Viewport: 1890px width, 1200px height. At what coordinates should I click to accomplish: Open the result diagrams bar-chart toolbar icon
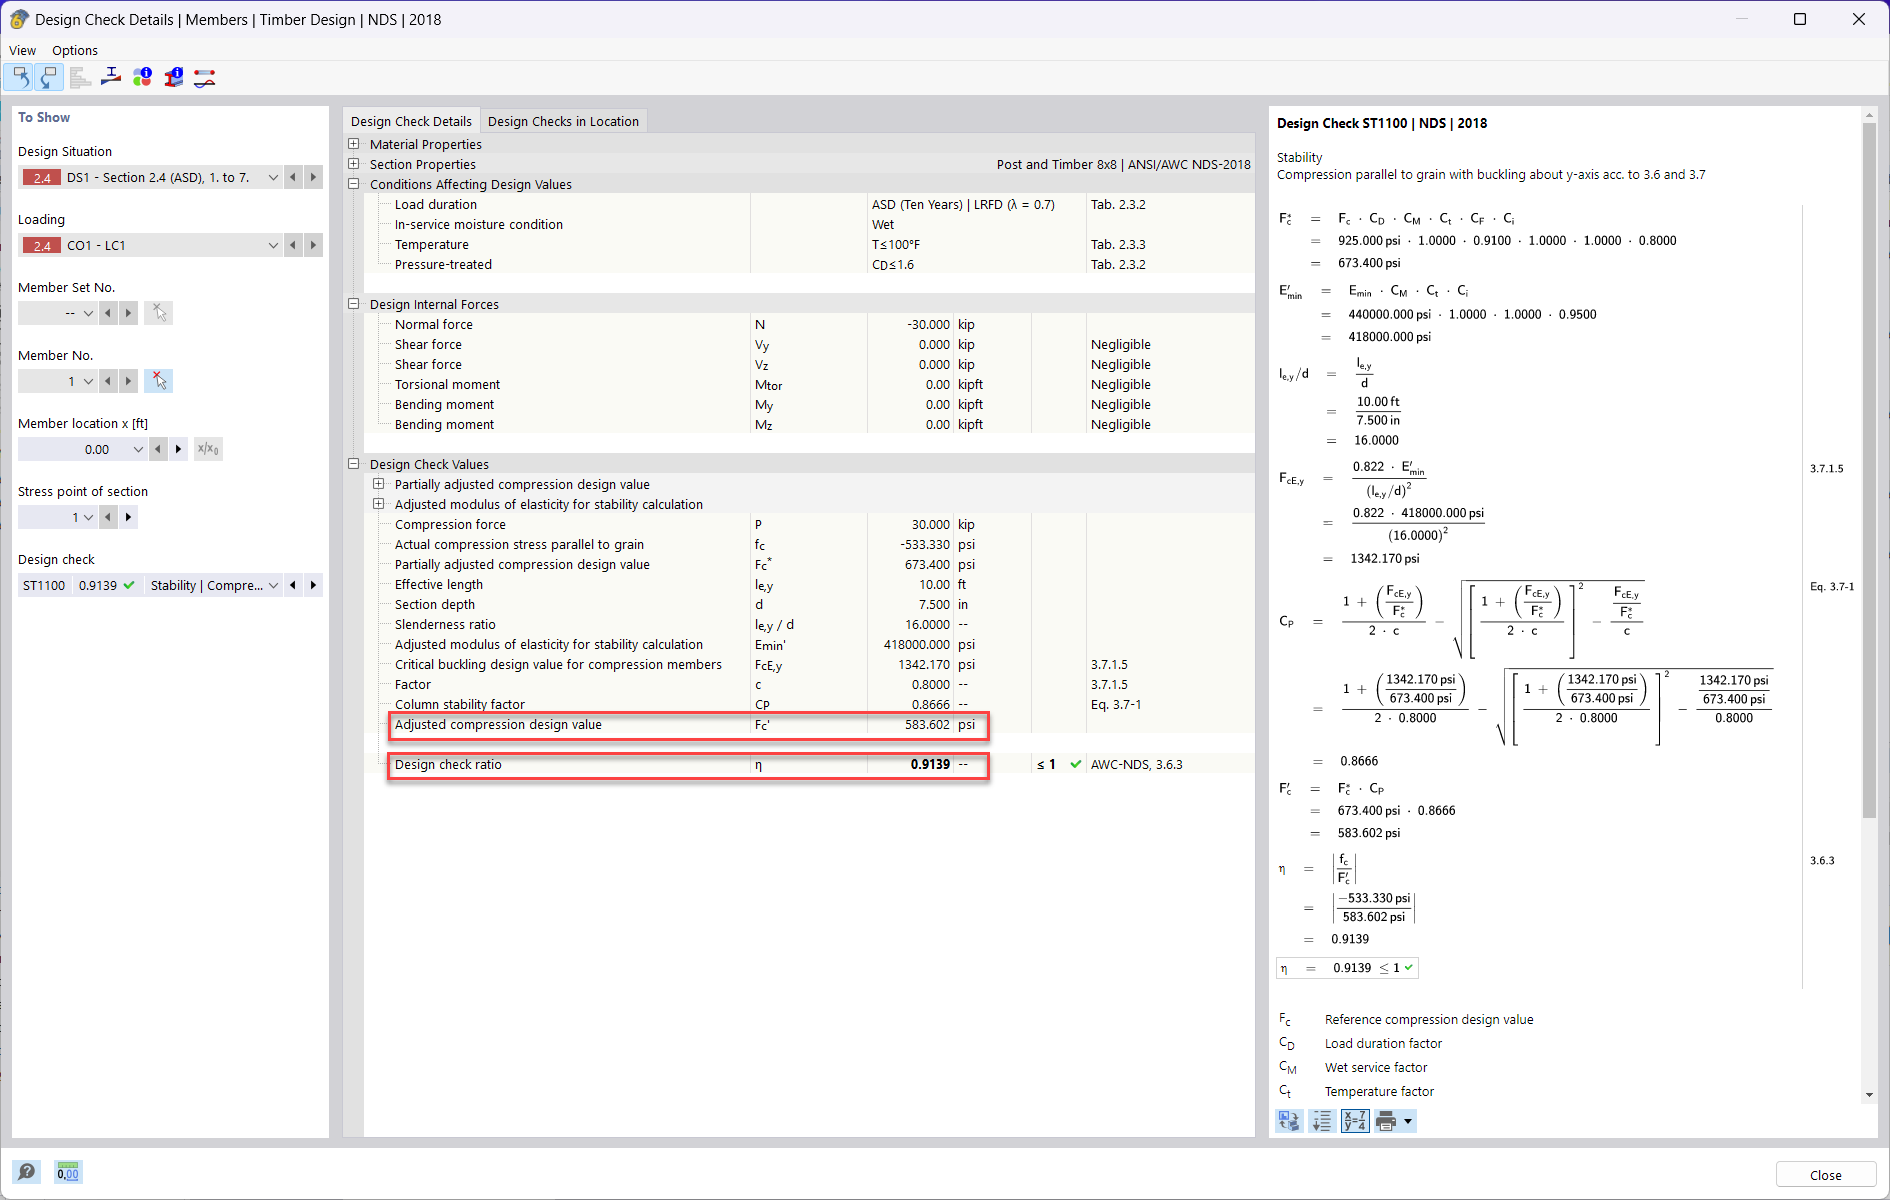pos(80,77)
